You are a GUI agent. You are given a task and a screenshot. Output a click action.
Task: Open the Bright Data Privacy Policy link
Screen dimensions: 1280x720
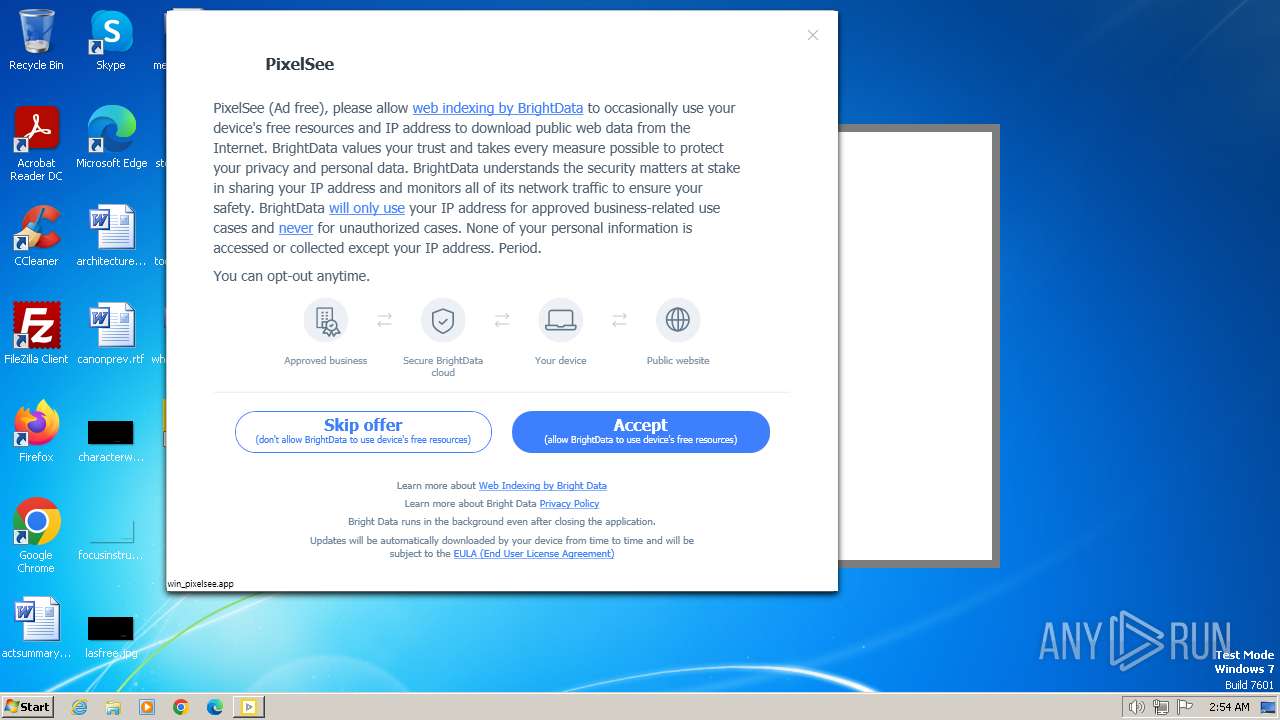[569, 504]
